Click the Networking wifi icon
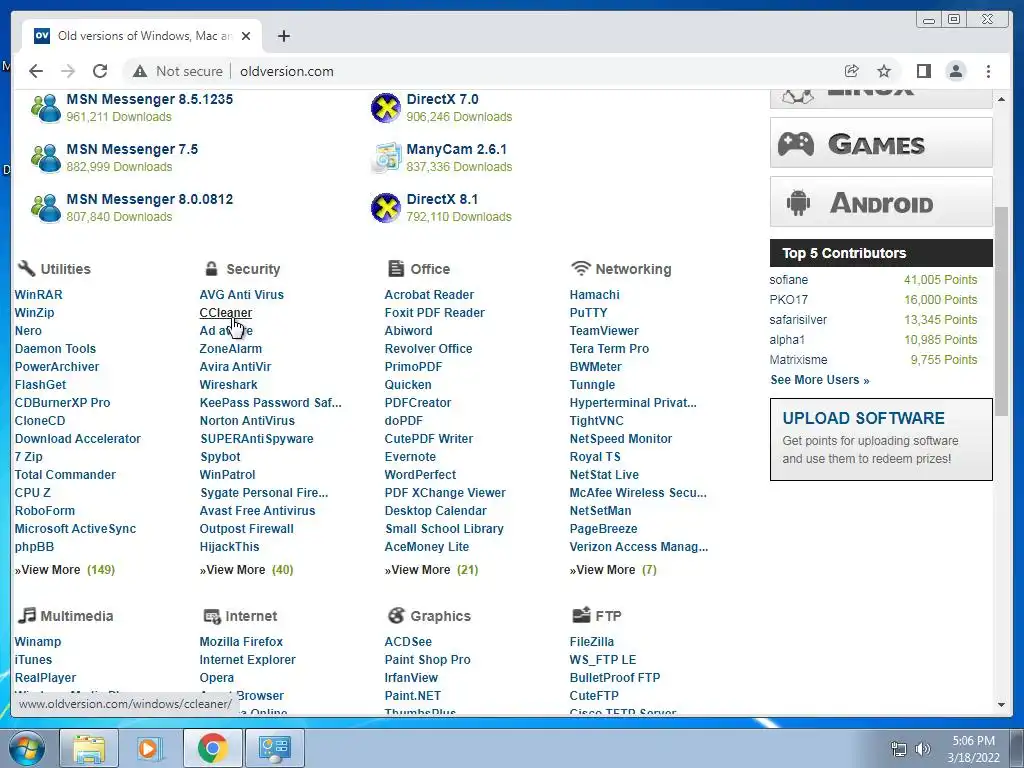Screen dimensions: 1024x768 pyautogui.click(x=581, y=268)
